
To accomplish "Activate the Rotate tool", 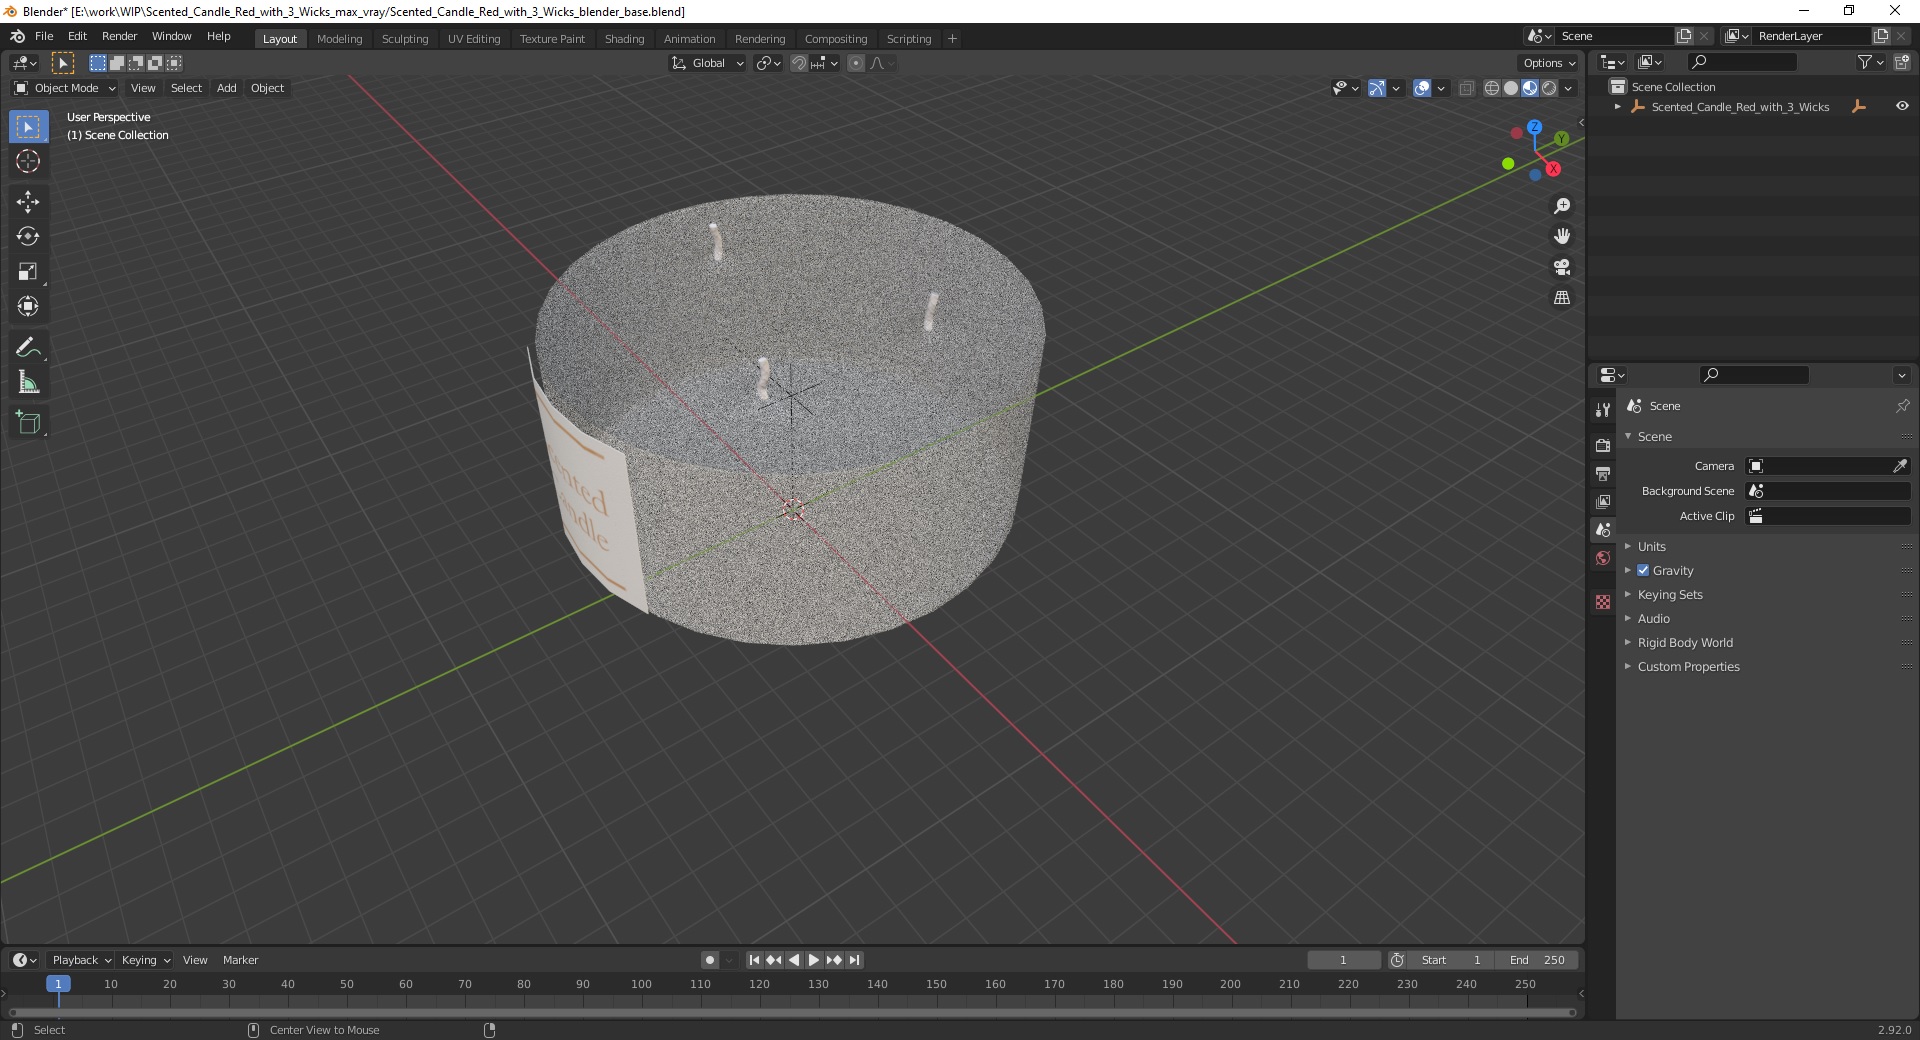I will 28,237.
